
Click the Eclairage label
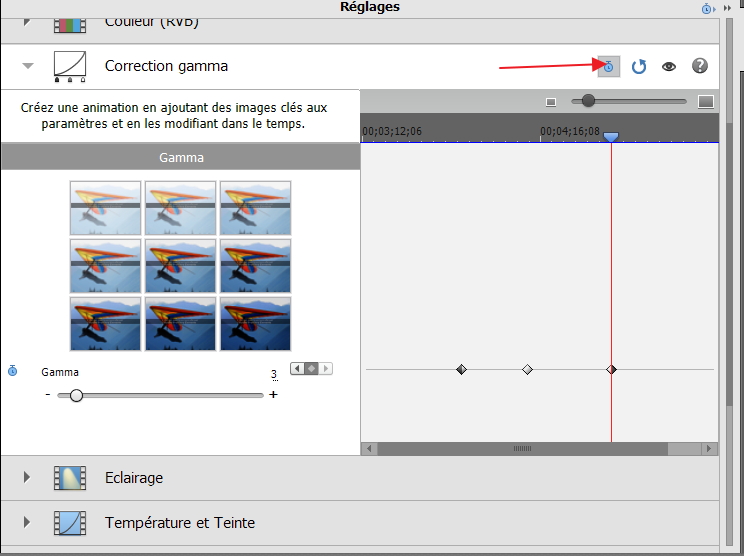click(x=134, y=478)
